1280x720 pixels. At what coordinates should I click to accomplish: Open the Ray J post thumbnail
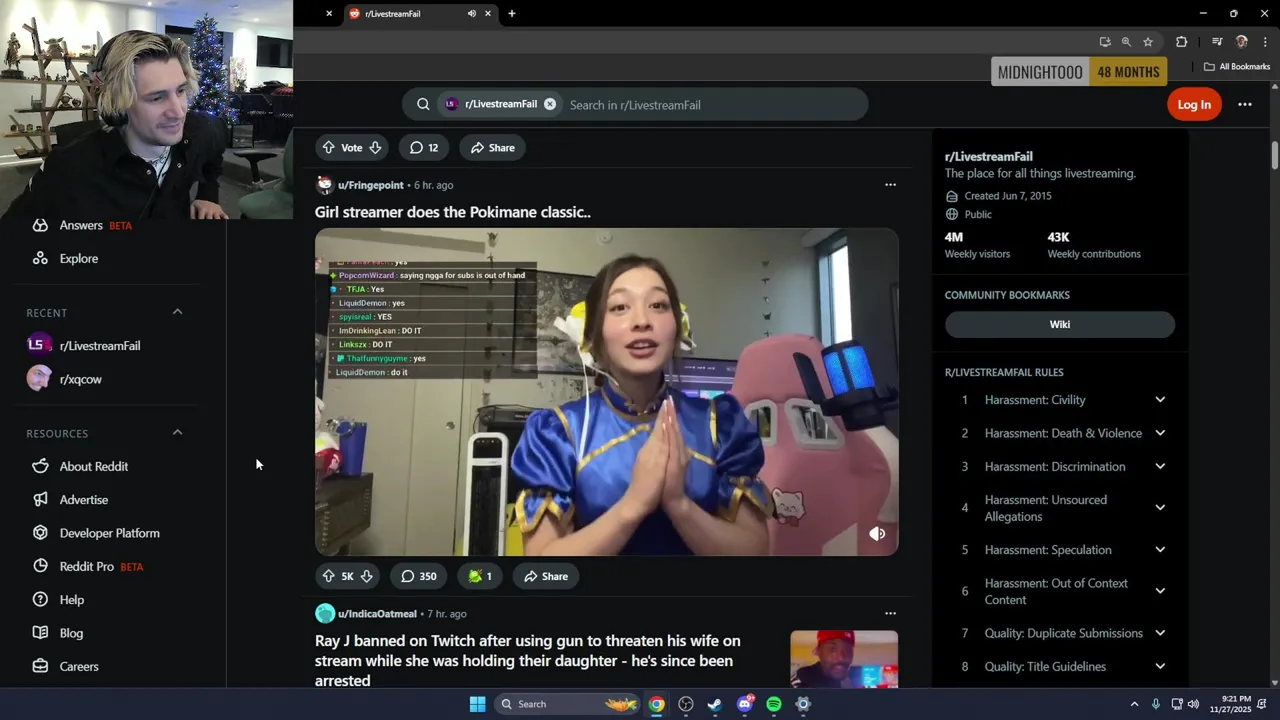coord(844,659)
